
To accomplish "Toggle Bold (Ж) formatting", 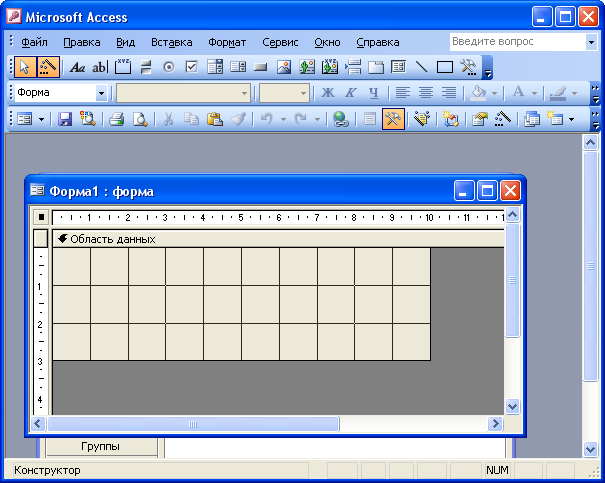I will (x=328, y=93).
